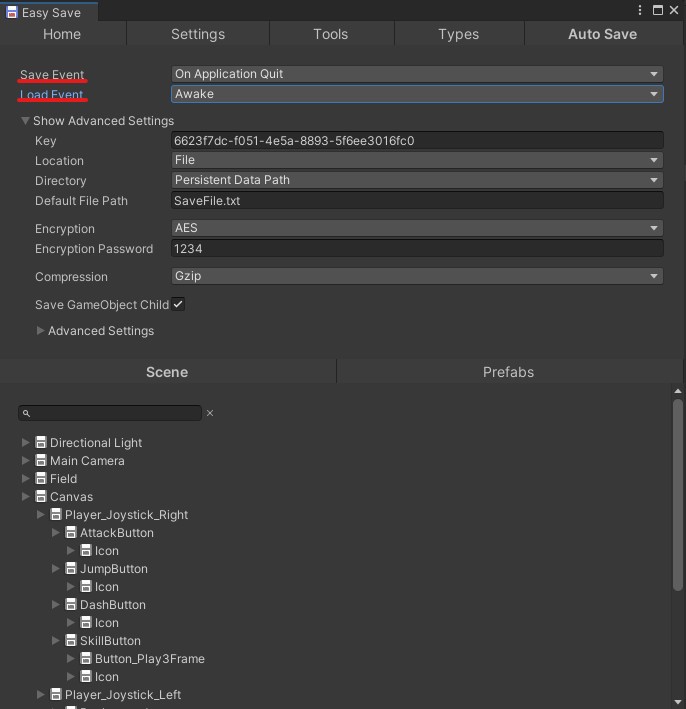The width and height of the screenshot is (686, 709).
Task: Switch to the Settings tab
Action: coord(198,34)
